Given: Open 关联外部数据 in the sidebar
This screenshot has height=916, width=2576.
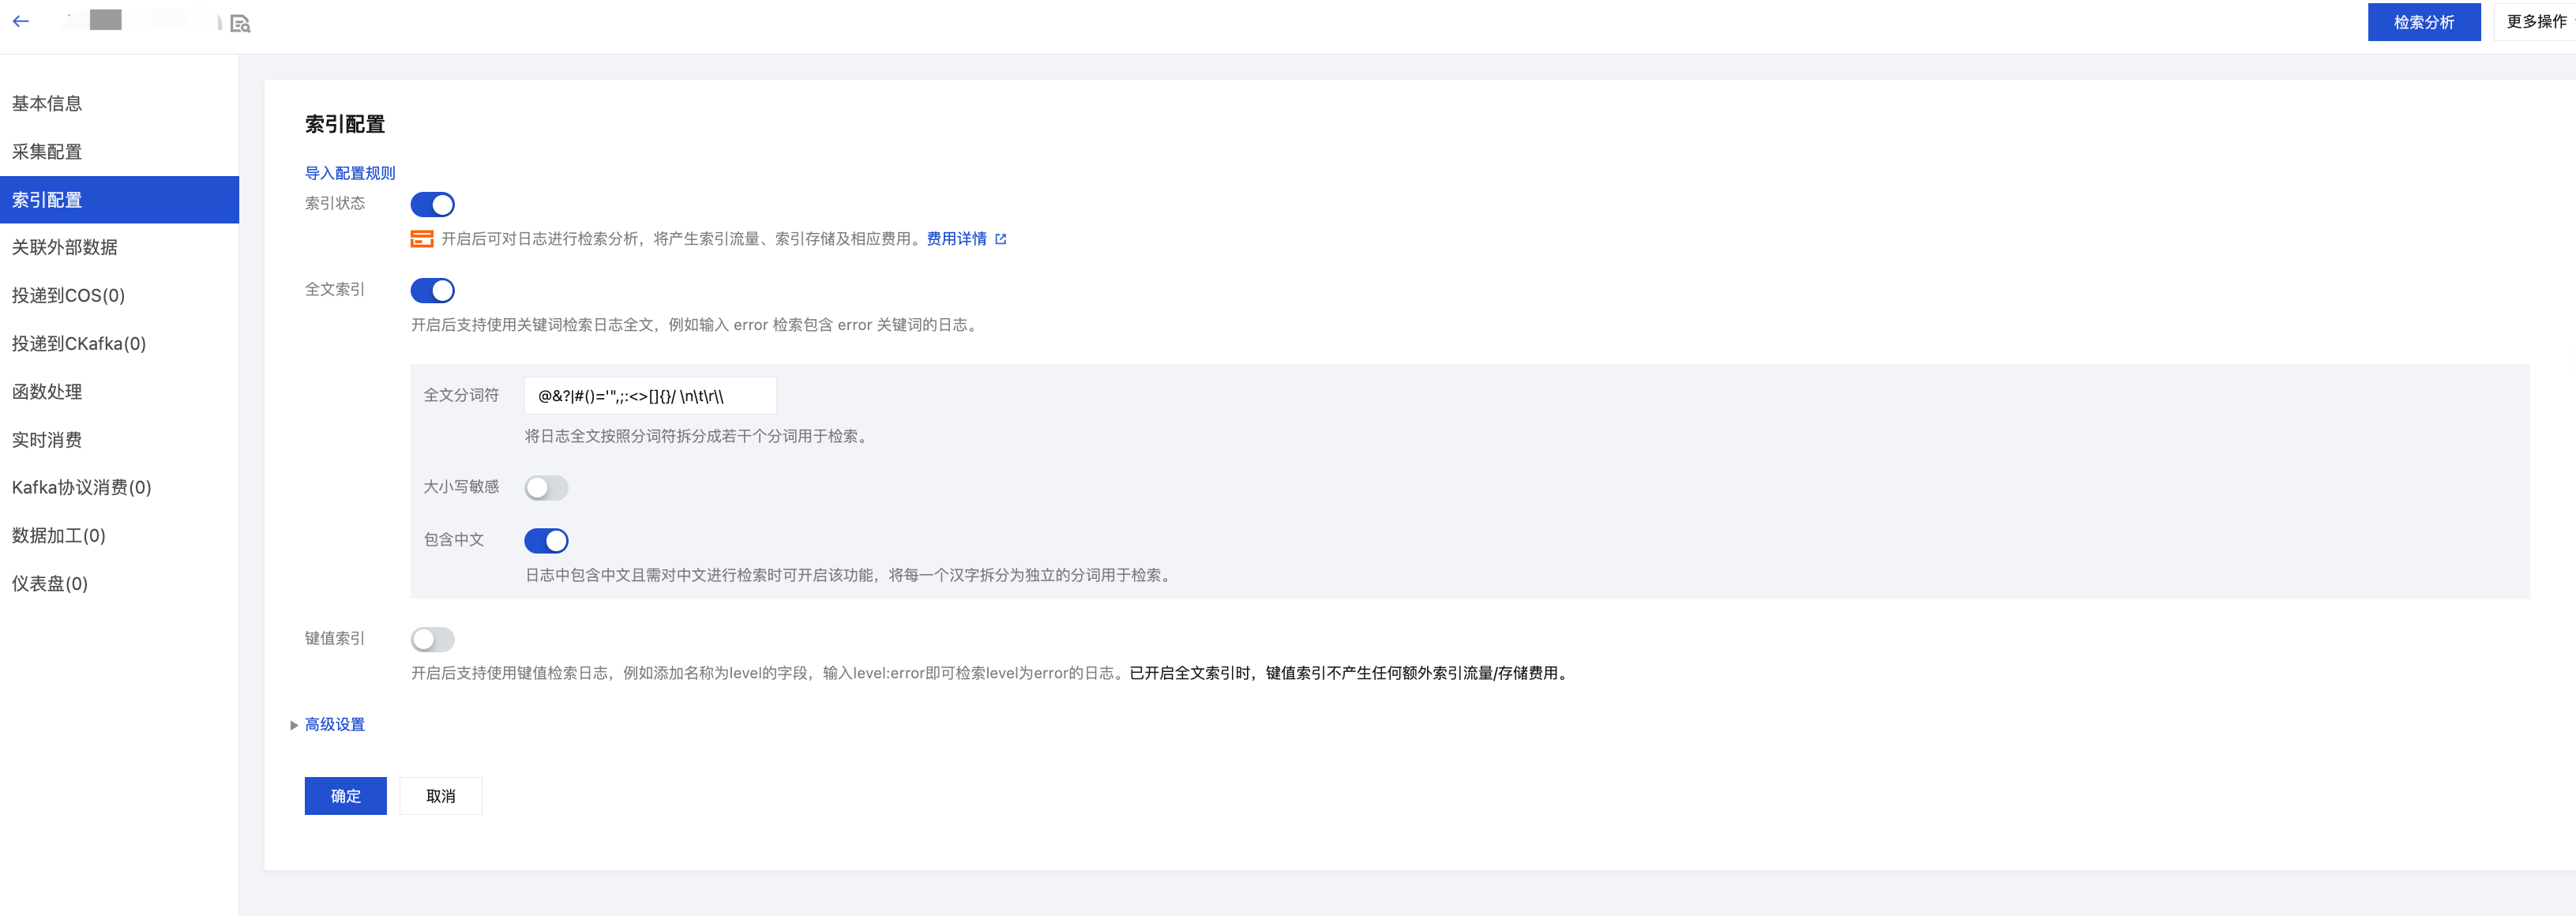Looking at the screenshot, I should 119,247.
